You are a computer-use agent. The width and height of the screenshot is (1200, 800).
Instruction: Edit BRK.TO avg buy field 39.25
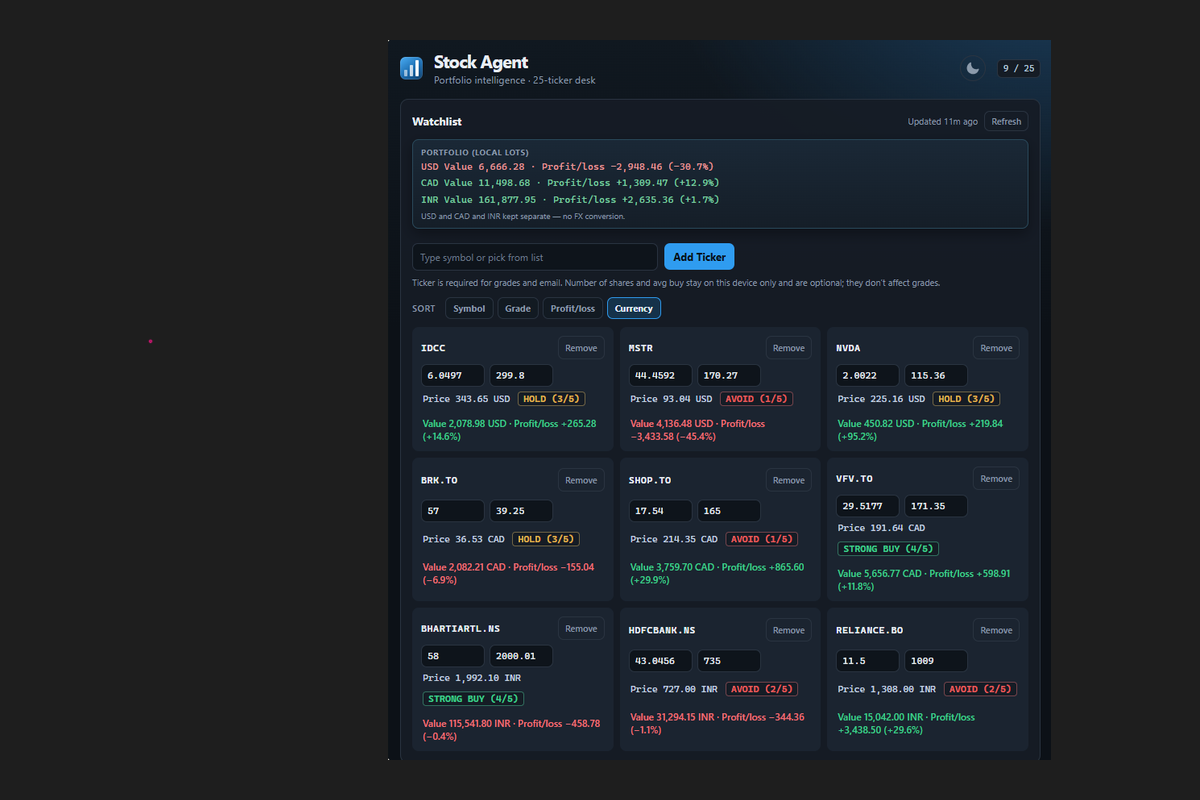click(x=521, y=511)
